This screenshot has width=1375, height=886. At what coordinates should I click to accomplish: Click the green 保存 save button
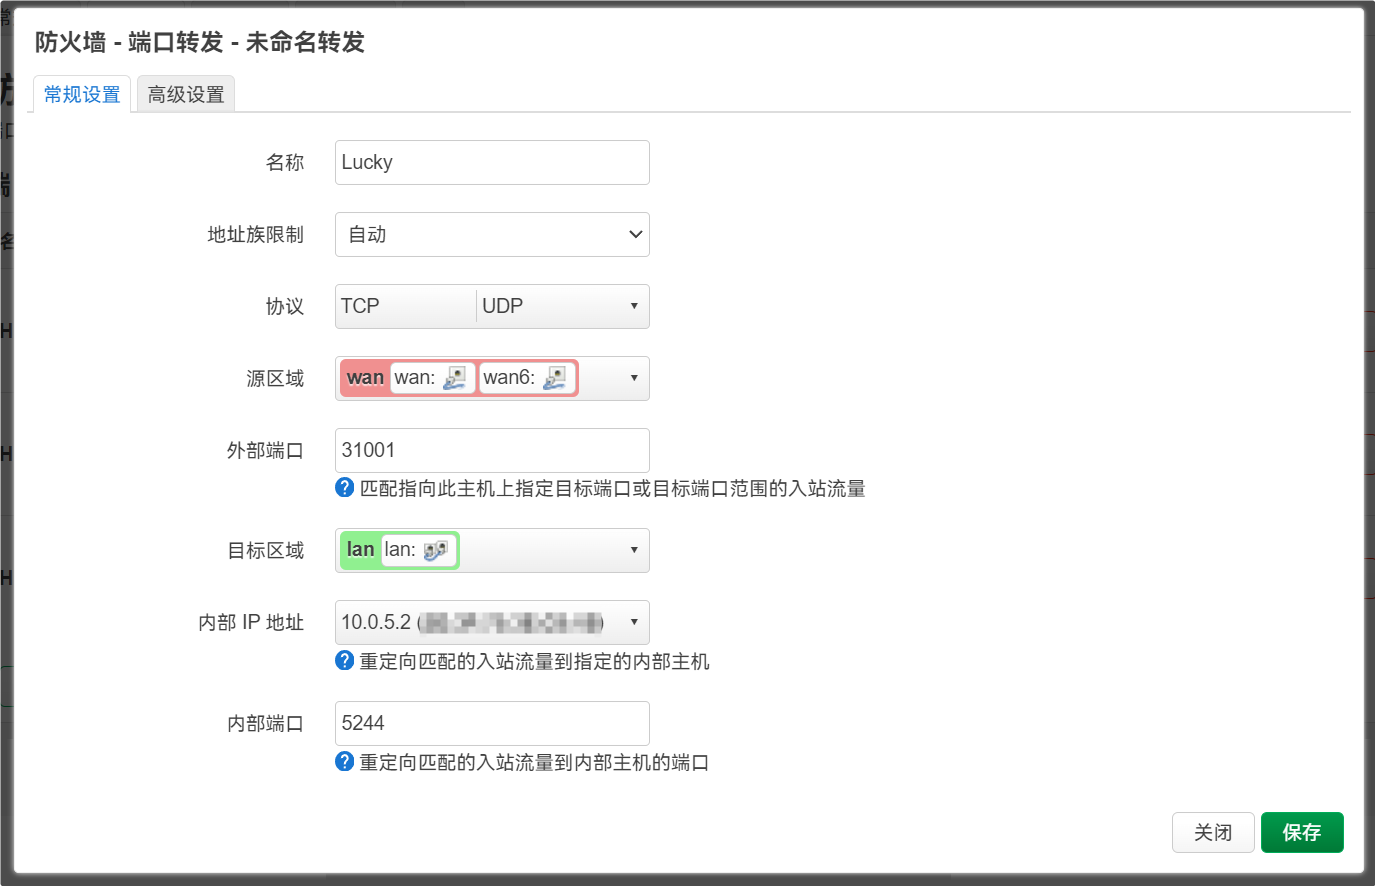coord(1302,832)
